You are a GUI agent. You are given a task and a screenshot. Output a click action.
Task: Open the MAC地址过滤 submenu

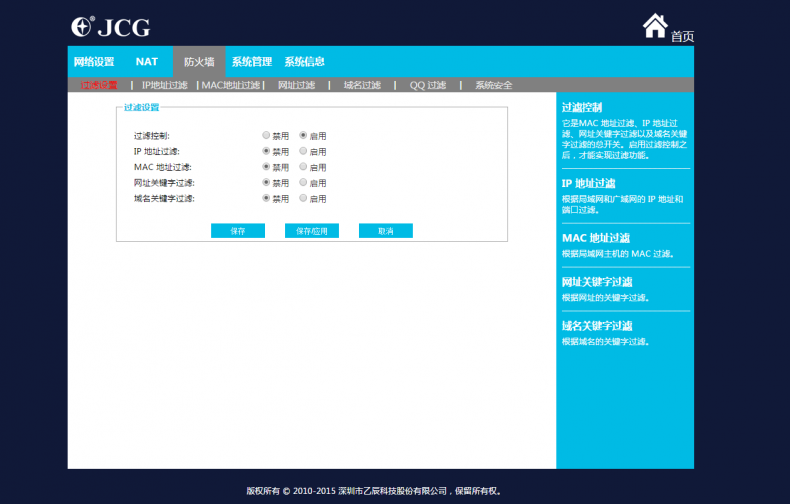[231, 85]
